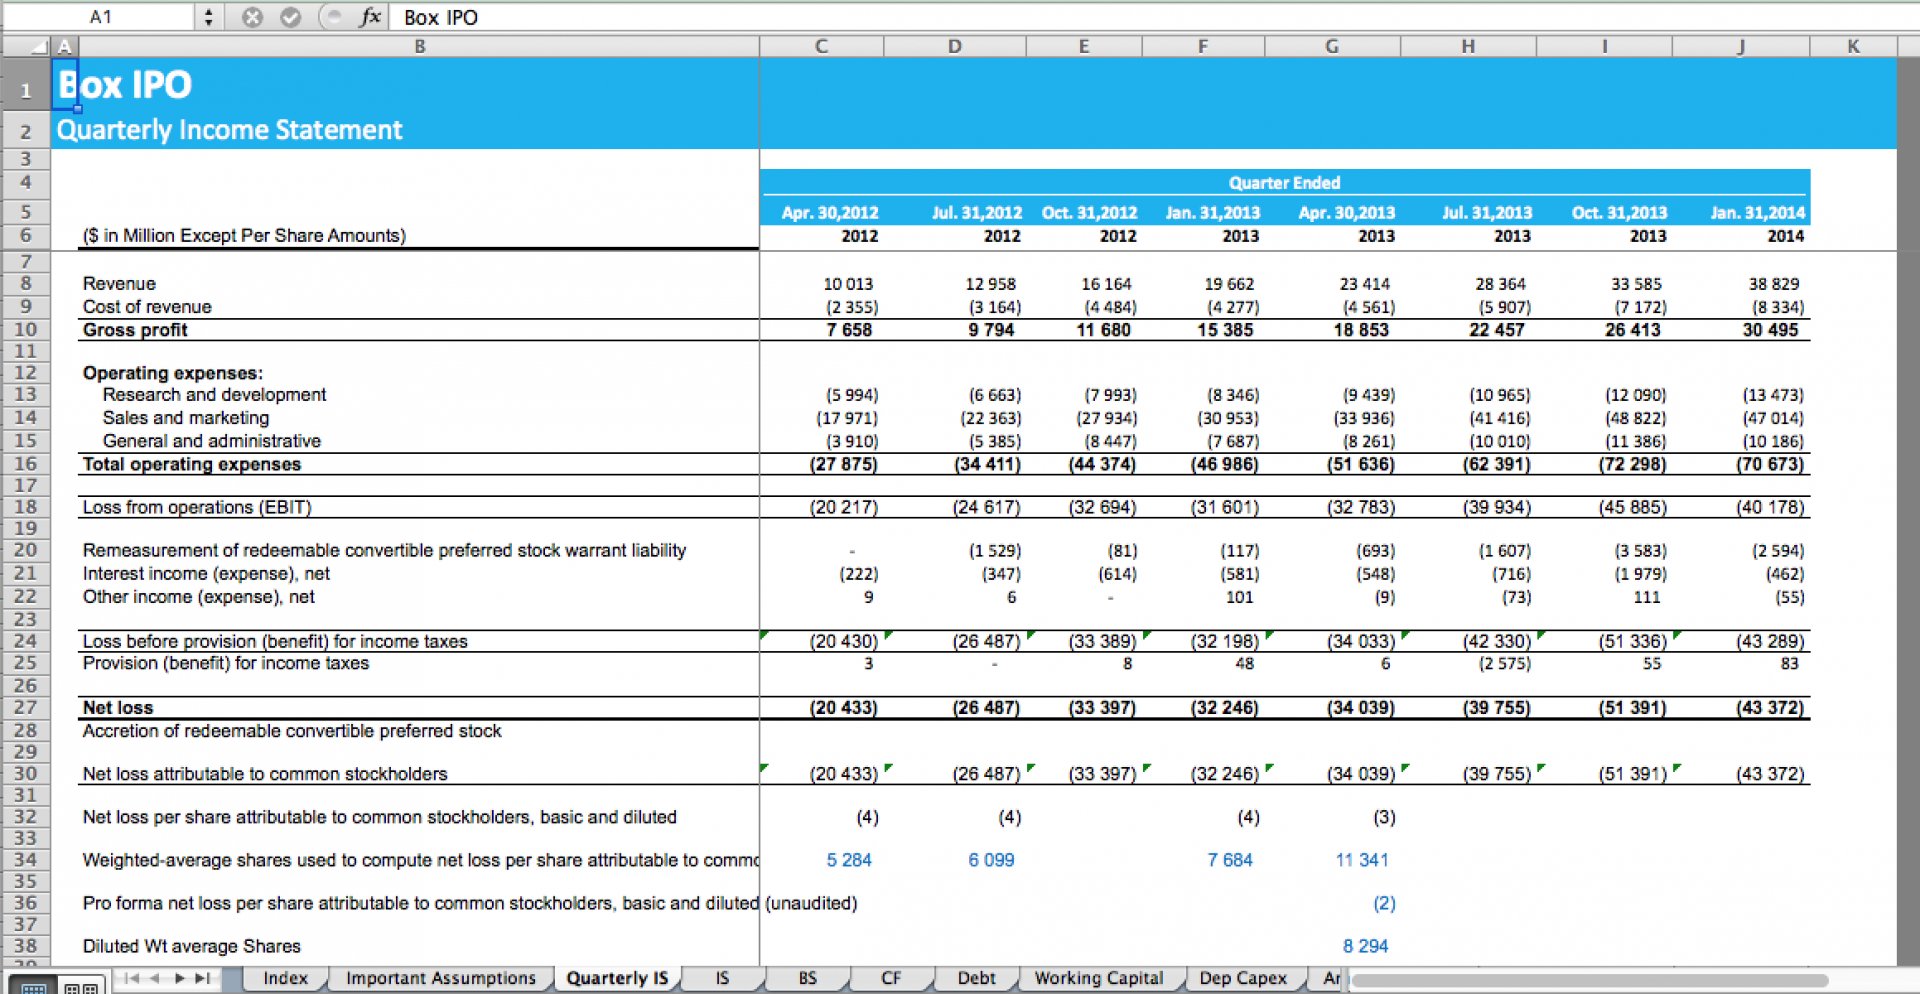Image resolution: width=1920 pixels, height=994 pixels.
Task: Go to previous sheet tab arrow
Action: coord(155,978)
